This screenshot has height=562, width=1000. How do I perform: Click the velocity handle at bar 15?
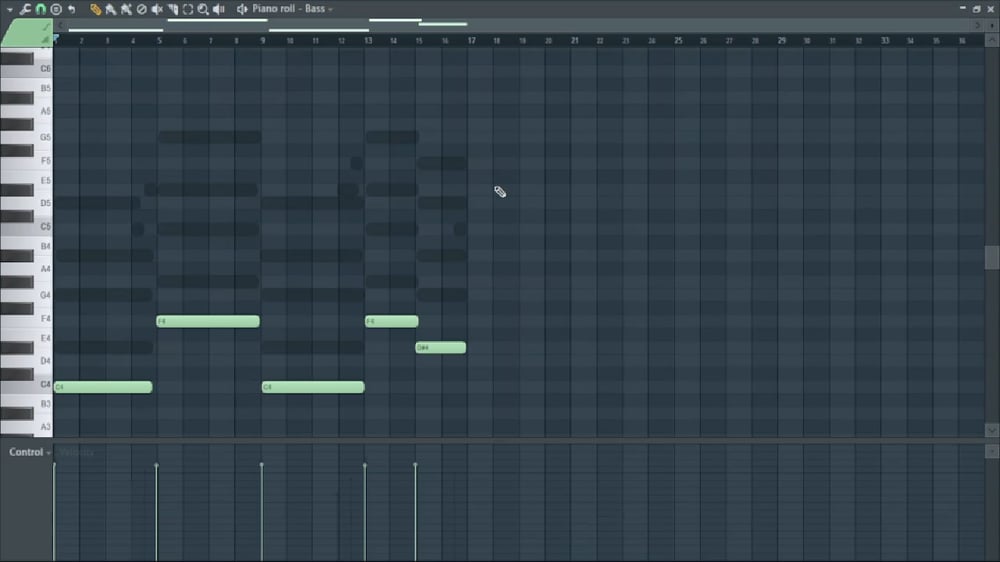(415, 466)
